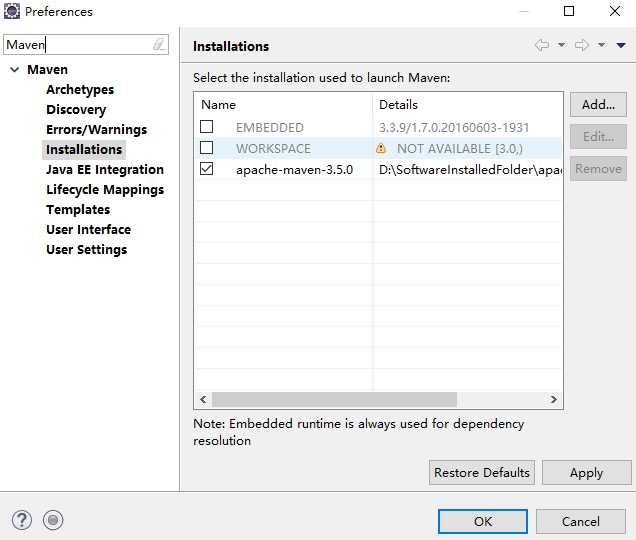The height and width of the screenshot is (540, 636).
Task: Check the WORKSPACE installation checkbox
Action: [x=206, y=148]
